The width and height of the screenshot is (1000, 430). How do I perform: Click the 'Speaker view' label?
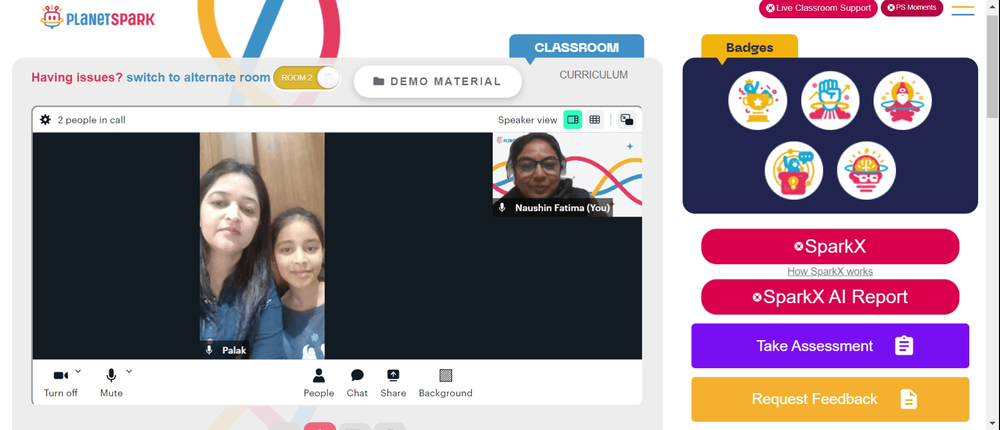click(x=527, y=120)
